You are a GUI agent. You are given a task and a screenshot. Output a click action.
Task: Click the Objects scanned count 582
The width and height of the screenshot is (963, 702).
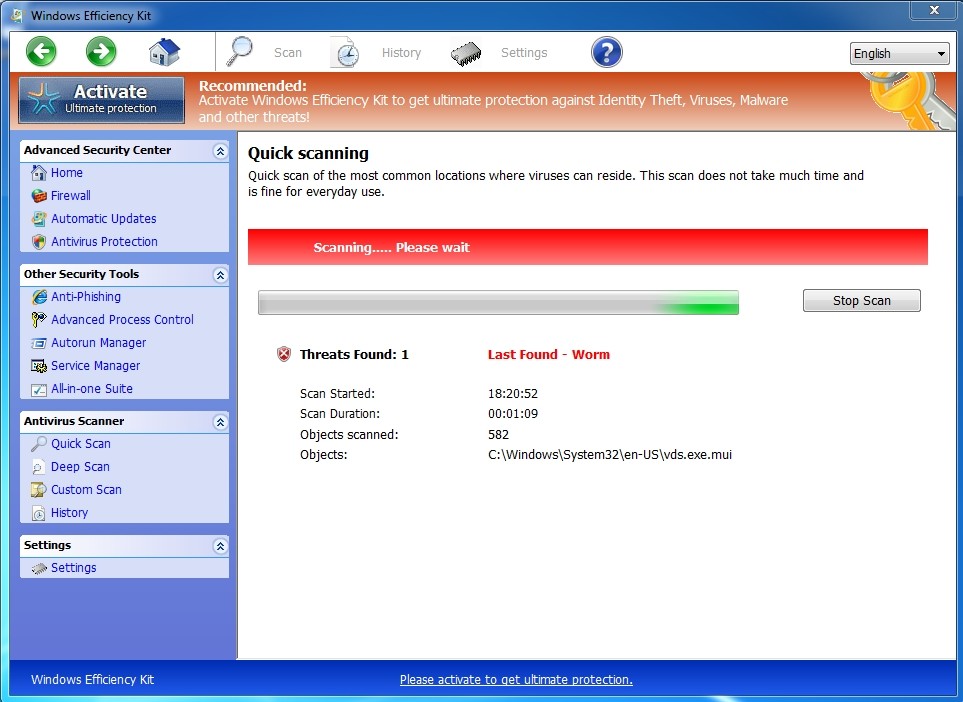point(498,435)
